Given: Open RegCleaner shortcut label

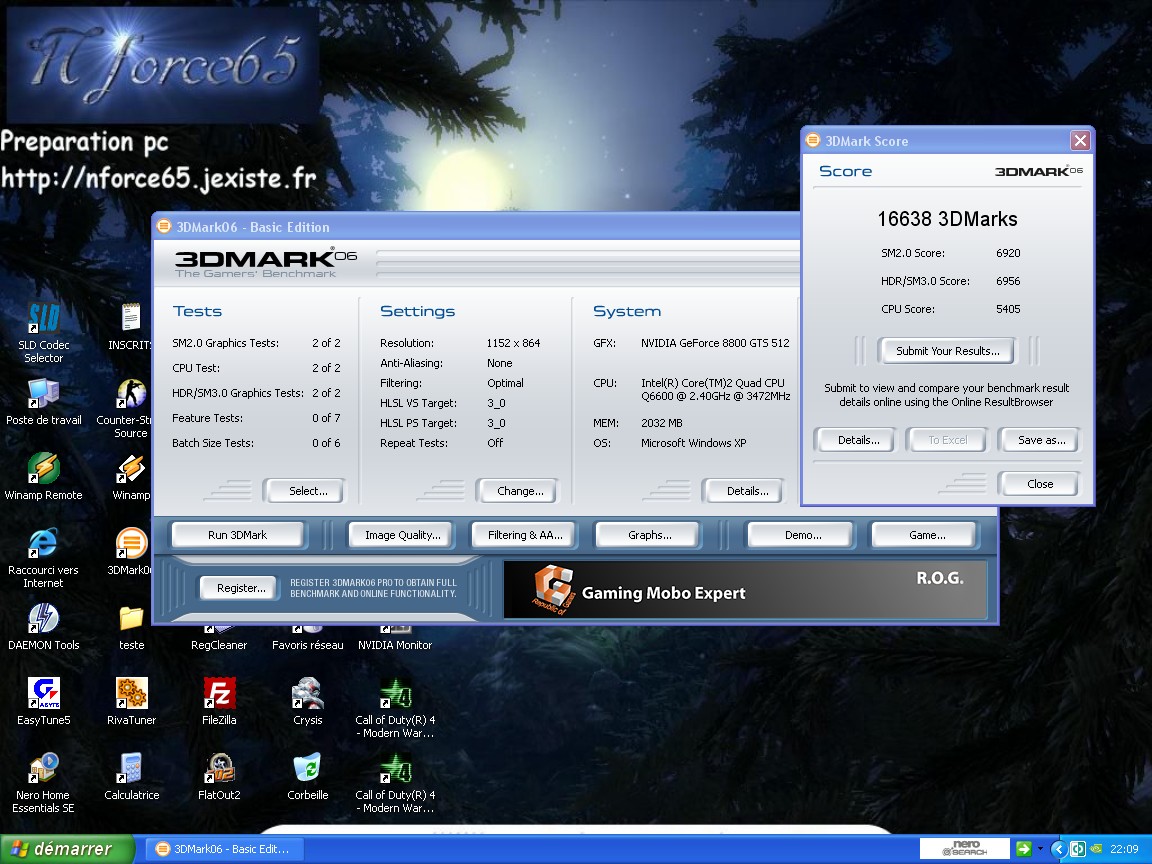Looking at the screenshot, I should pyautogui.click(x=219, y=645).
